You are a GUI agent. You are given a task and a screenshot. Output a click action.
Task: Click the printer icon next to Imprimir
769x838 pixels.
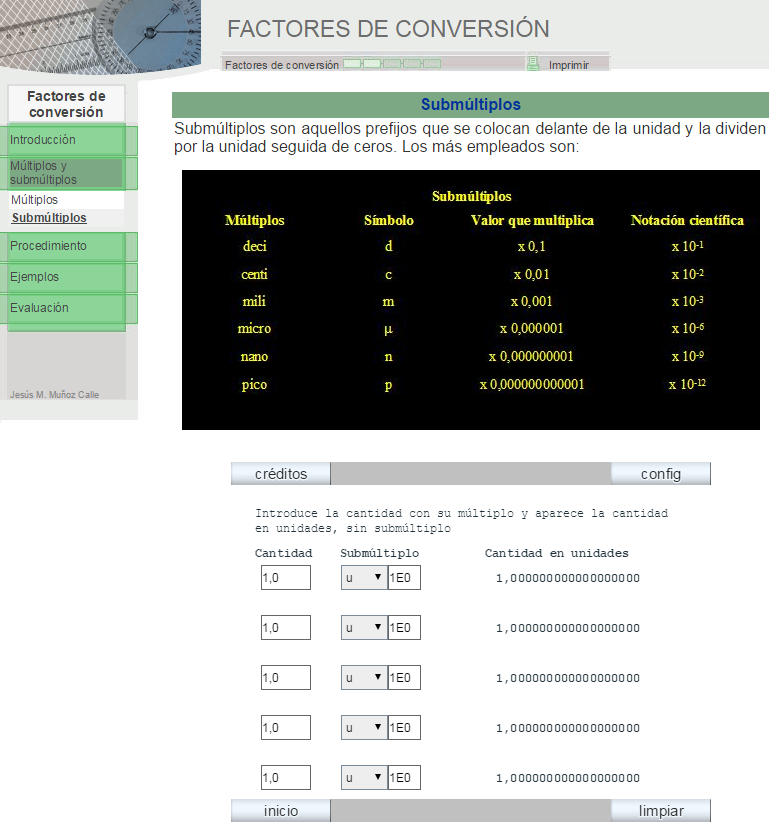click(x=533, y=64)
